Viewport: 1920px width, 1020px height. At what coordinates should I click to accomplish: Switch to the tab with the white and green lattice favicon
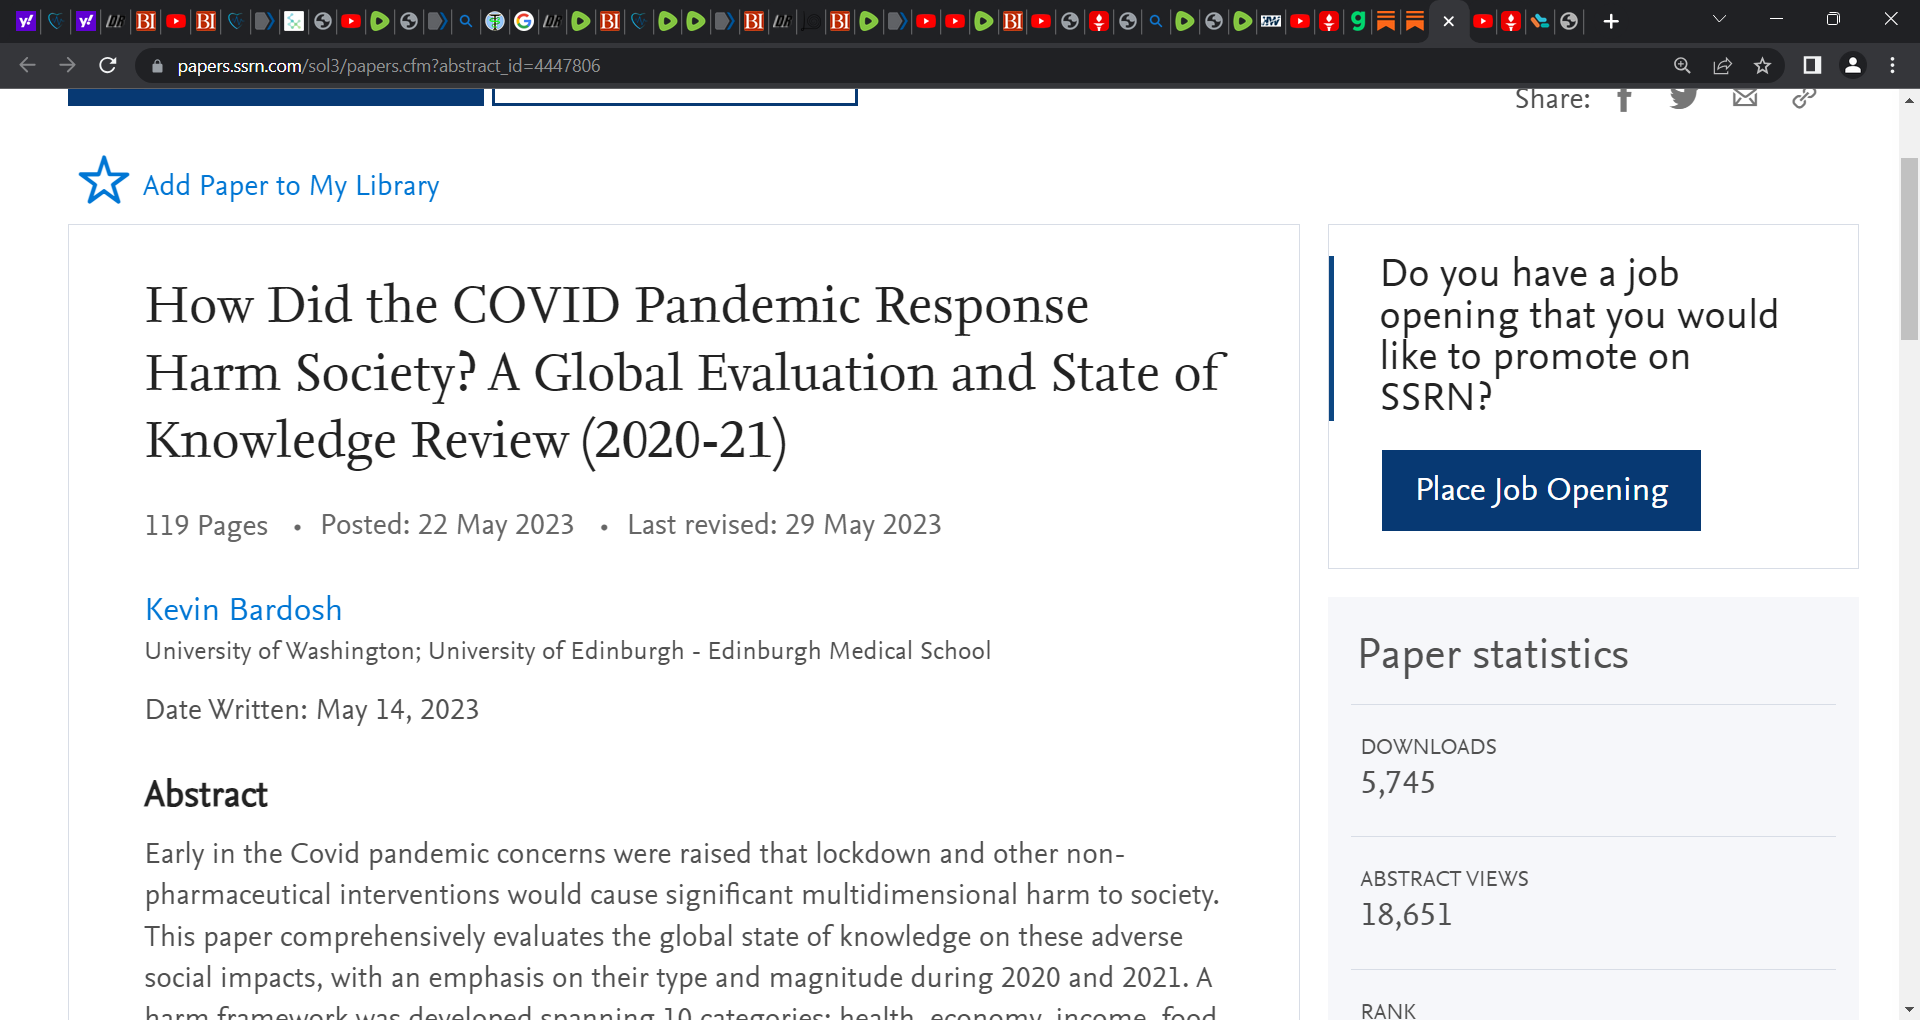click(x=293, y=21)
